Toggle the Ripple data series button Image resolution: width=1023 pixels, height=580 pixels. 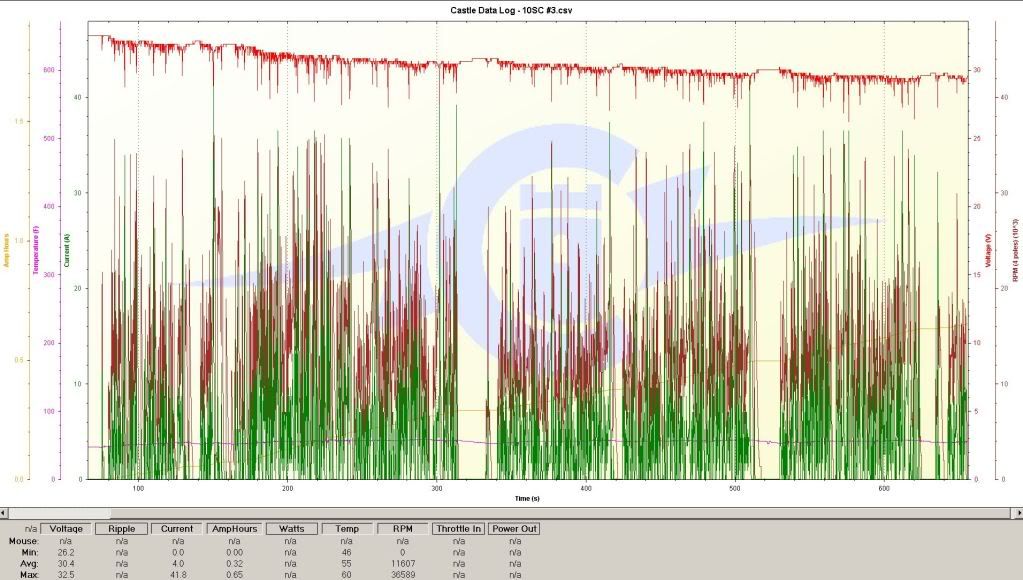(x=121, y=529)
